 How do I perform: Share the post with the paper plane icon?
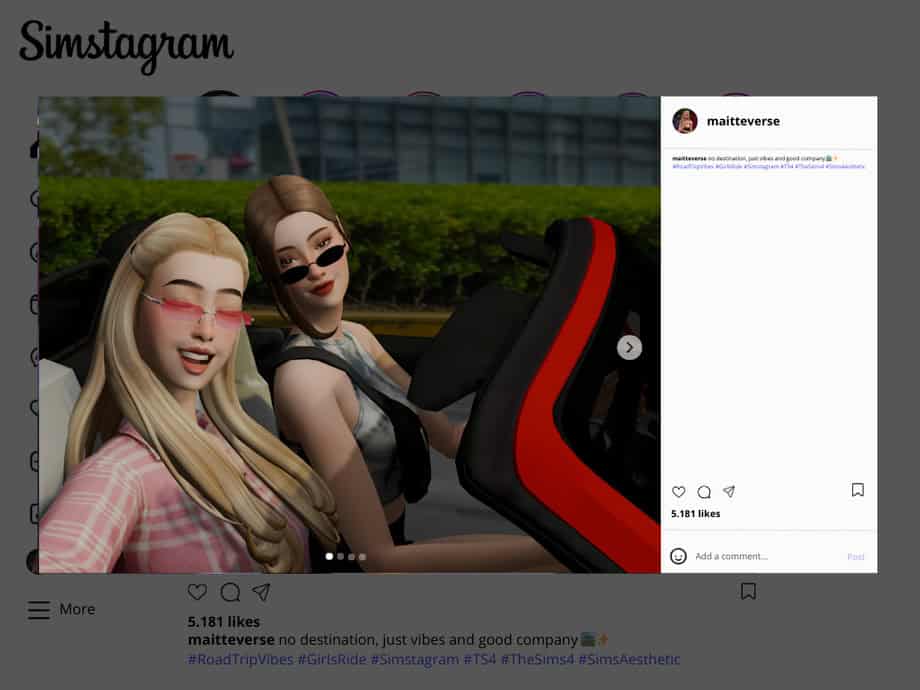coord(729,492)
